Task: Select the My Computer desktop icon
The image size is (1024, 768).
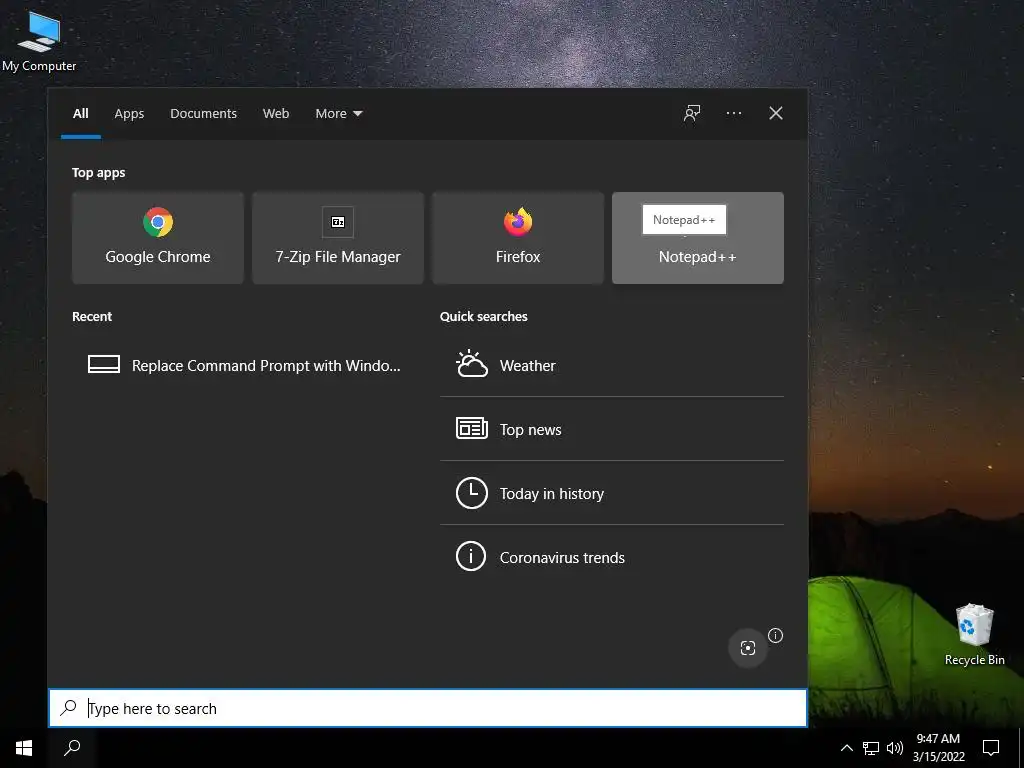Action: [x=39, y=42]
